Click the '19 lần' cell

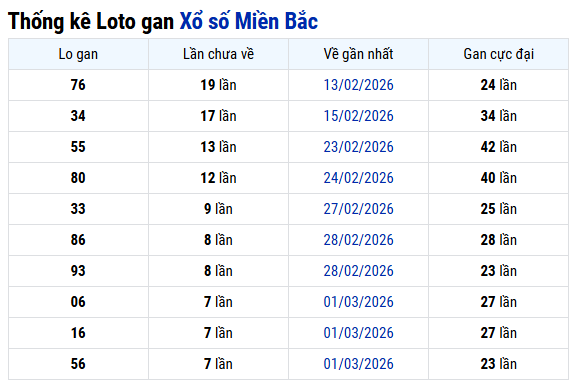coord(219,85)
